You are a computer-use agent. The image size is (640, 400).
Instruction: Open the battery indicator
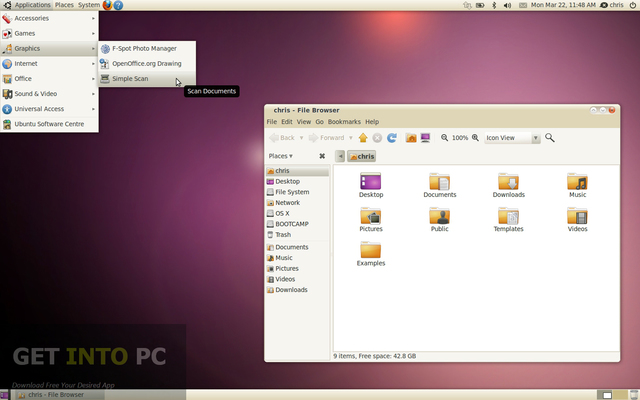click(x=480, y=5)
